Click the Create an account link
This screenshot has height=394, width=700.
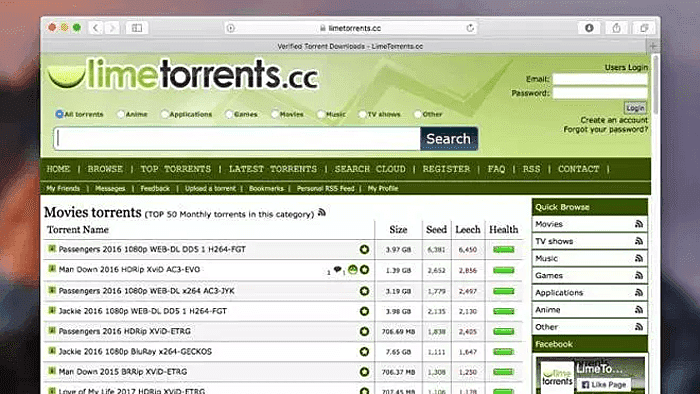(x=614, y=120)
